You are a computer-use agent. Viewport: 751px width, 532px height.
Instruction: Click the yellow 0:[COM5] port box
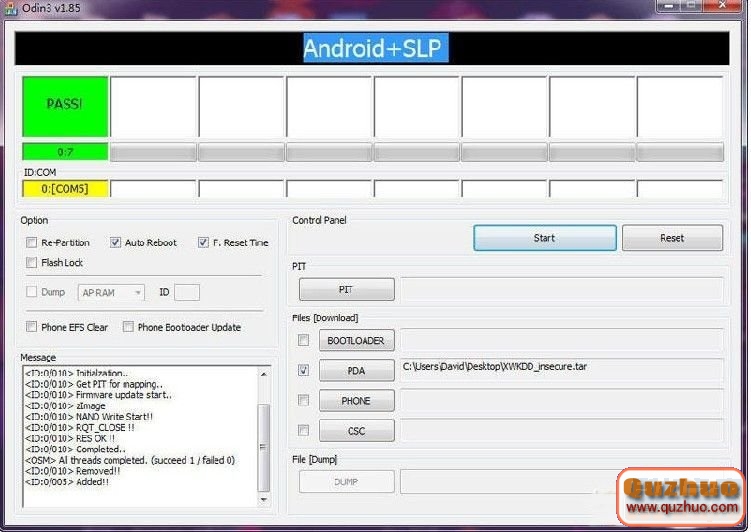65,189
